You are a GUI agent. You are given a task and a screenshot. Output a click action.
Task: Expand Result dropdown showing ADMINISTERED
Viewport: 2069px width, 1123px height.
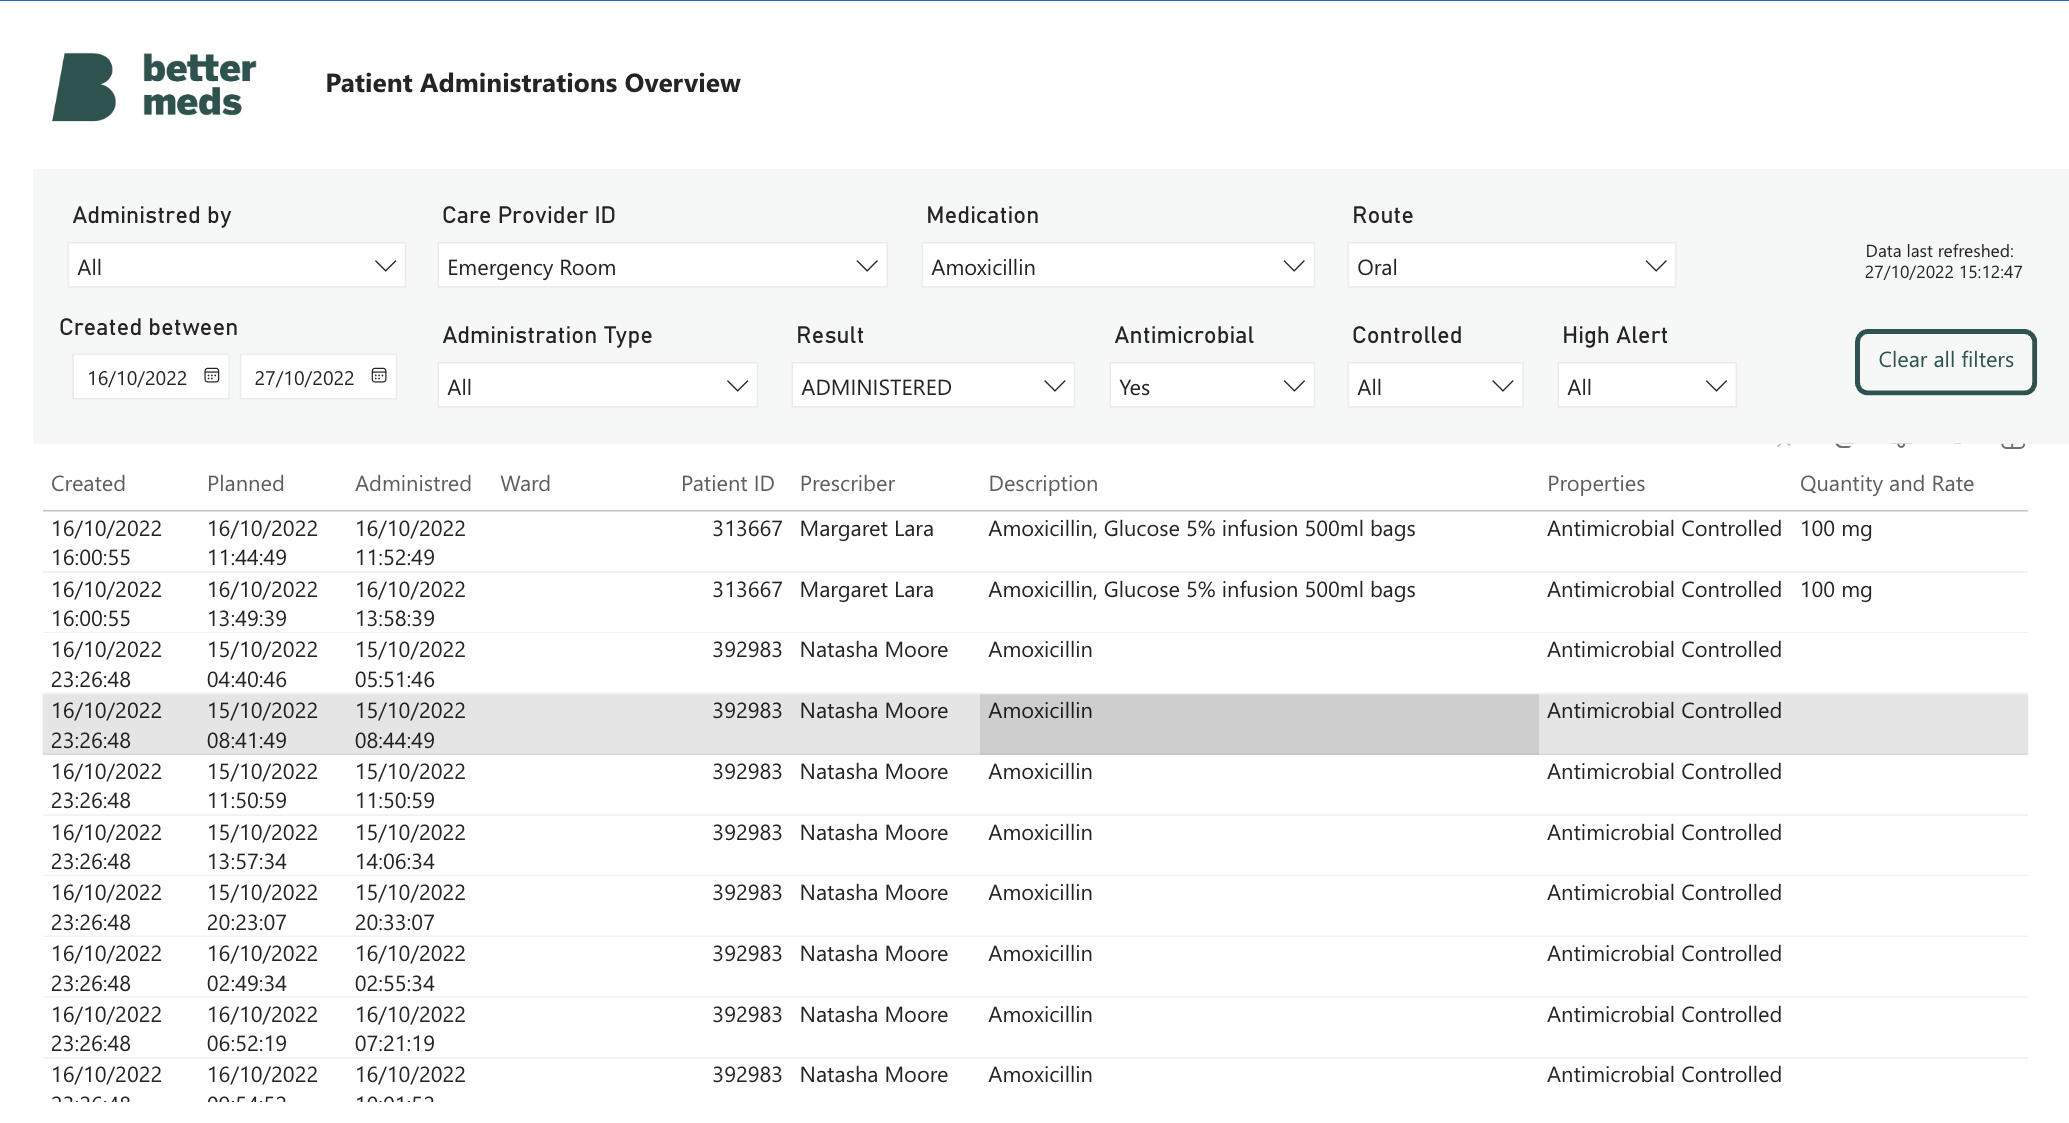933,386
